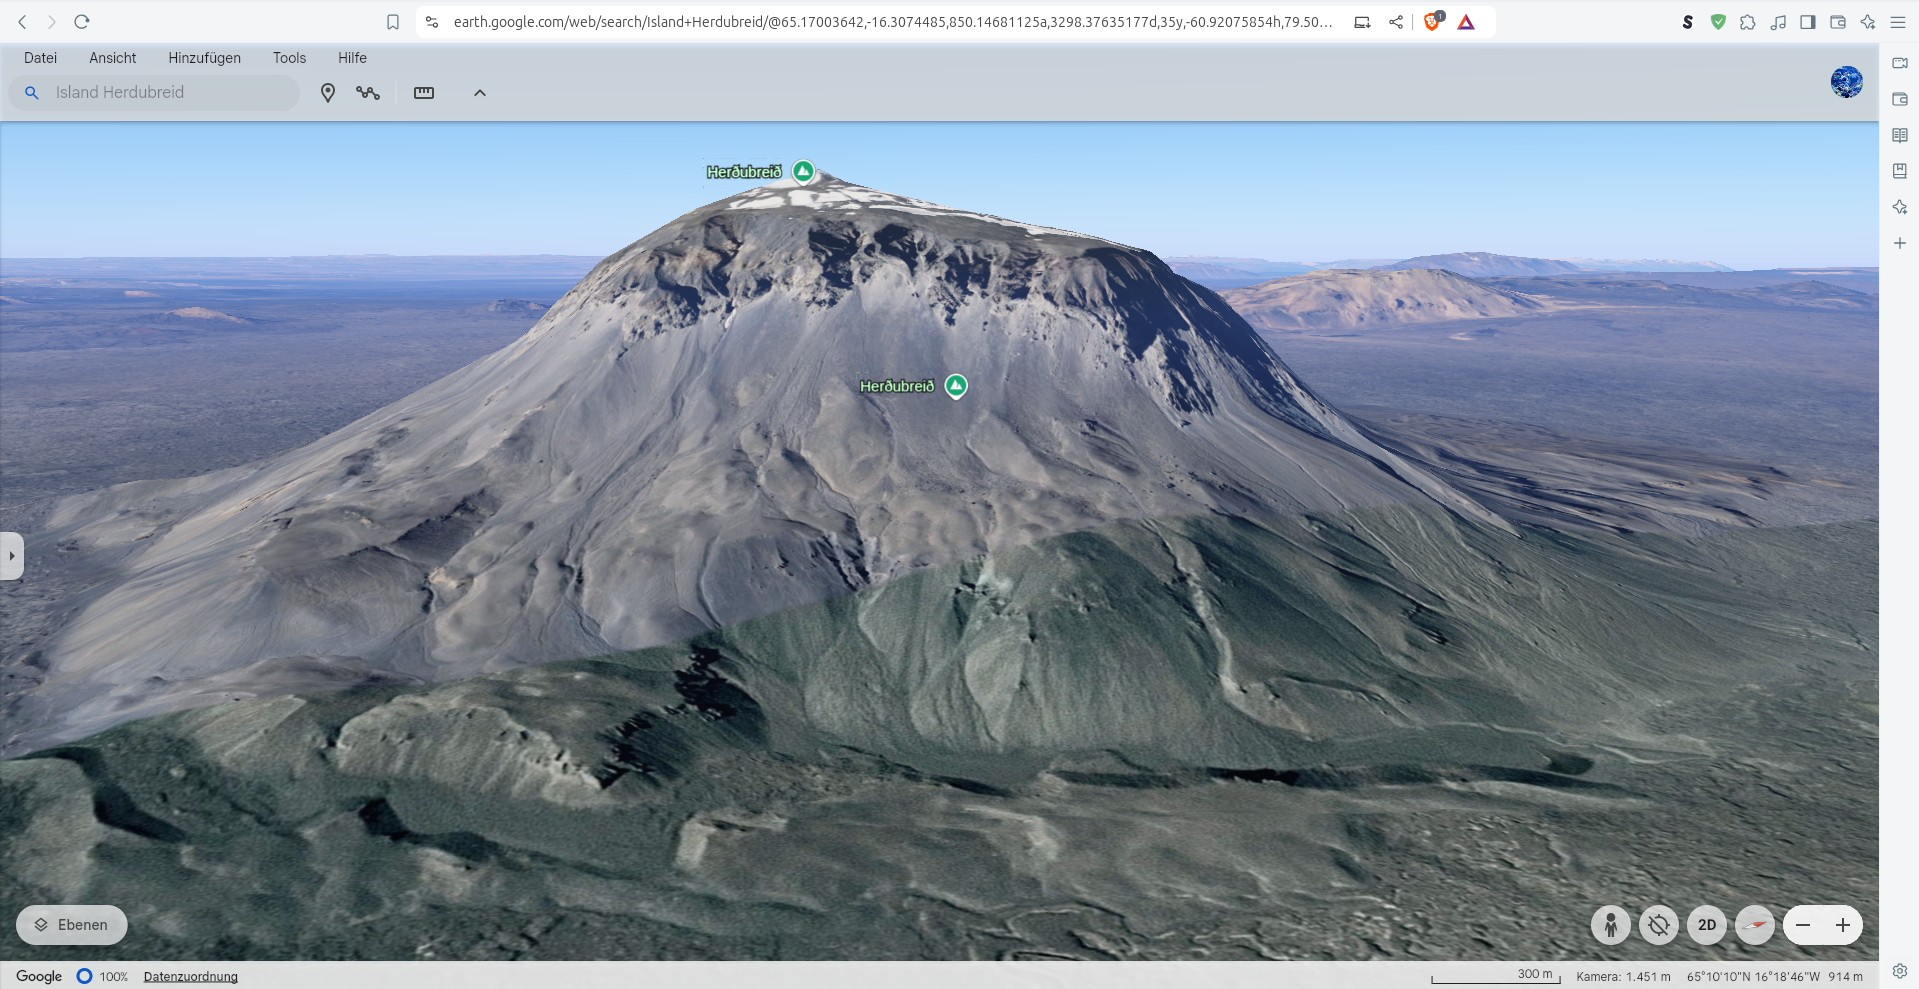Enter Street View pegman
1919x989 pixels.
[x=1611, y=925]
